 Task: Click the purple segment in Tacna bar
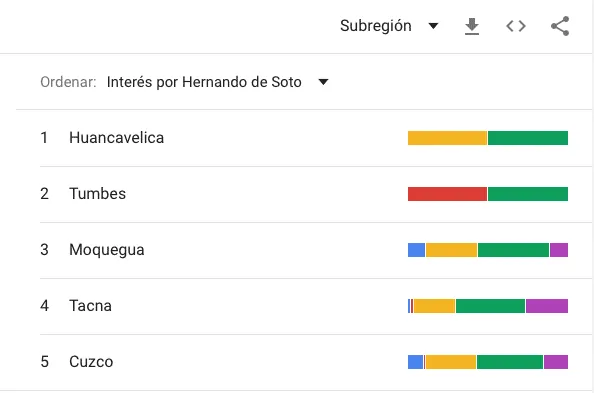pos(547,306)
